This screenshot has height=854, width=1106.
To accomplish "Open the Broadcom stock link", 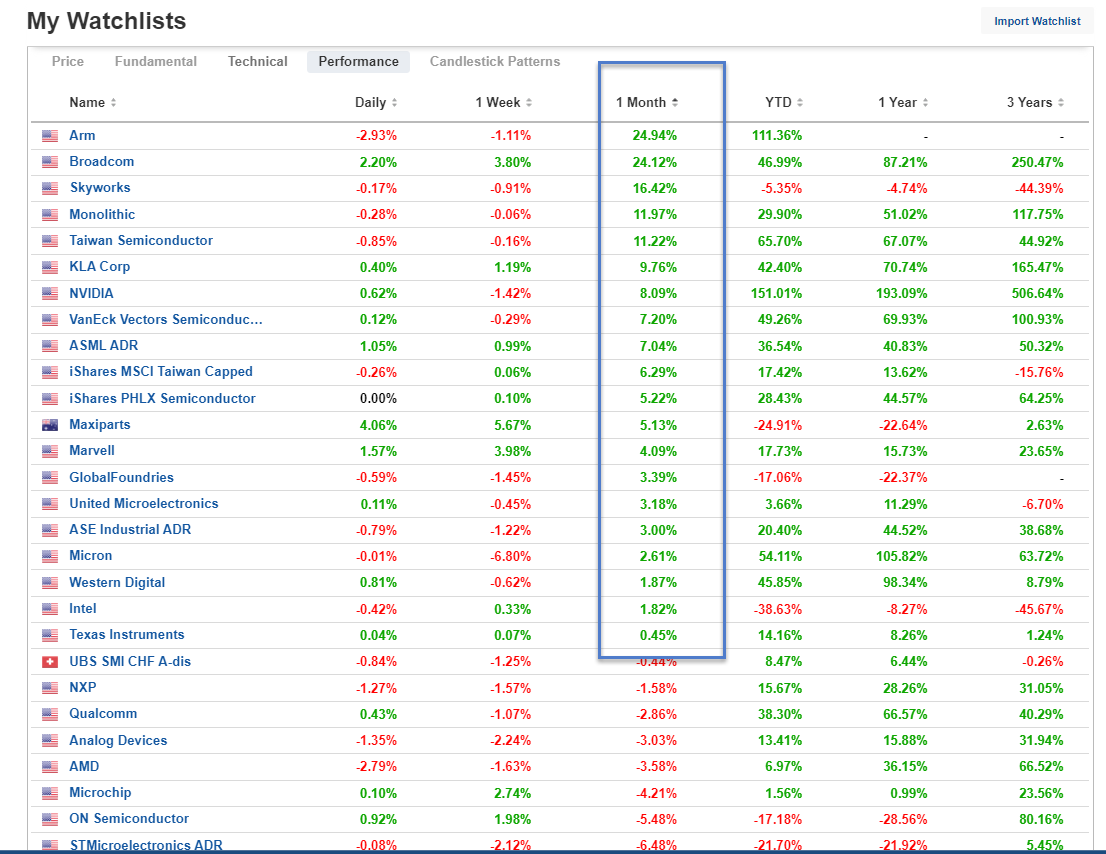I will (102, 161).
